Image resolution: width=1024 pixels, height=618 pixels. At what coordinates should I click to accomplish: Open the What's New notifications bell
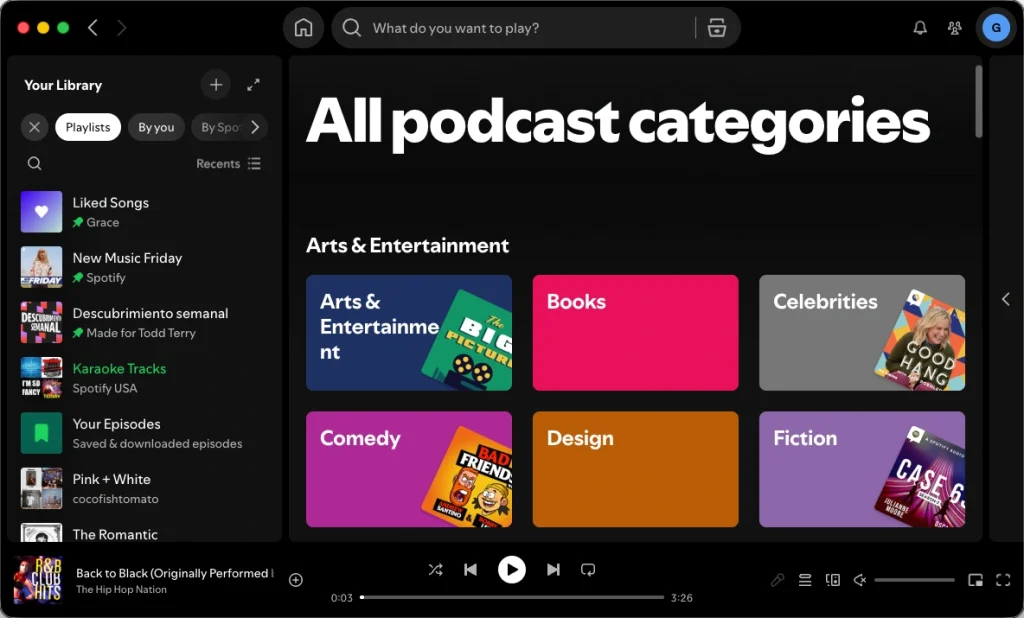point(920,28)
